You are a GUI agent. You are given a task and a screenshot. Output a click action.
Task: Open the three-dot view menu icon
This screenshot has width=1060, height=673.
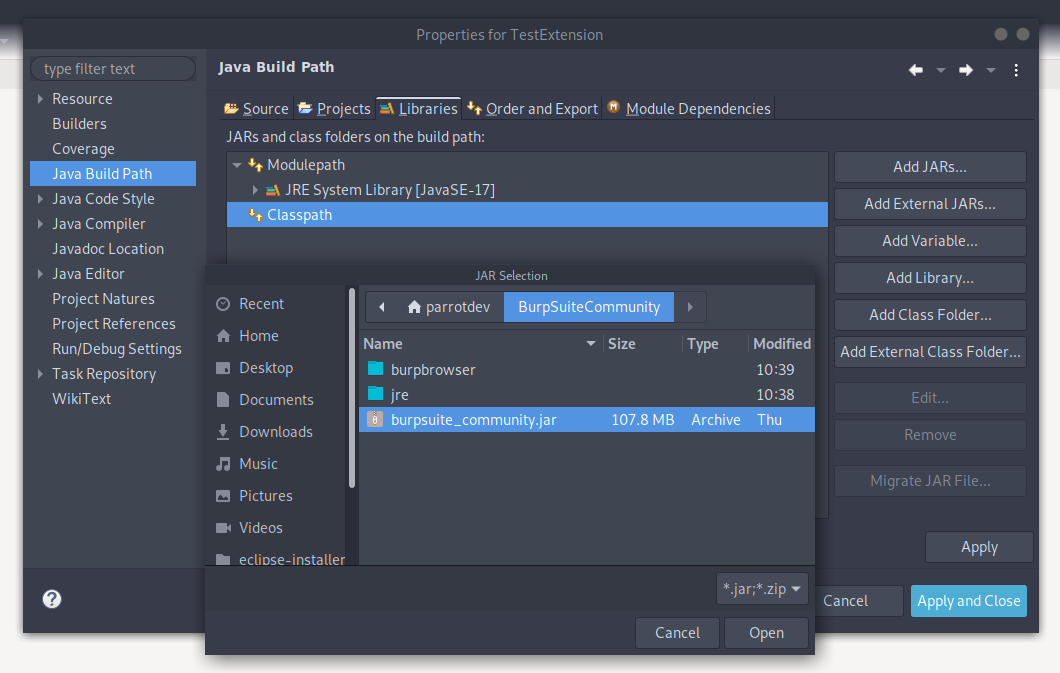[x=1016, y=70]
